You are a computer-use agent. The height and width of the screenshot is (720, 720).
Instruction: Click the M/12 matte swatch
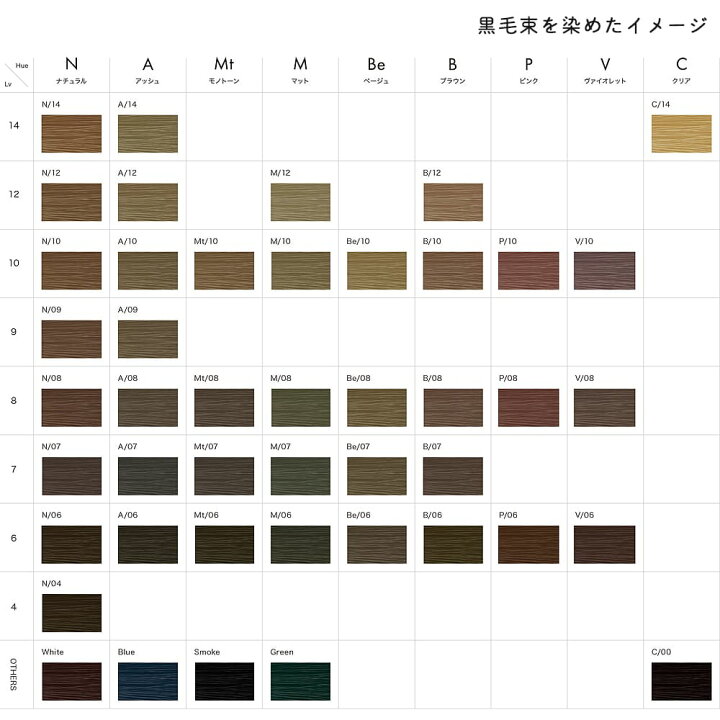click(300, 202)
